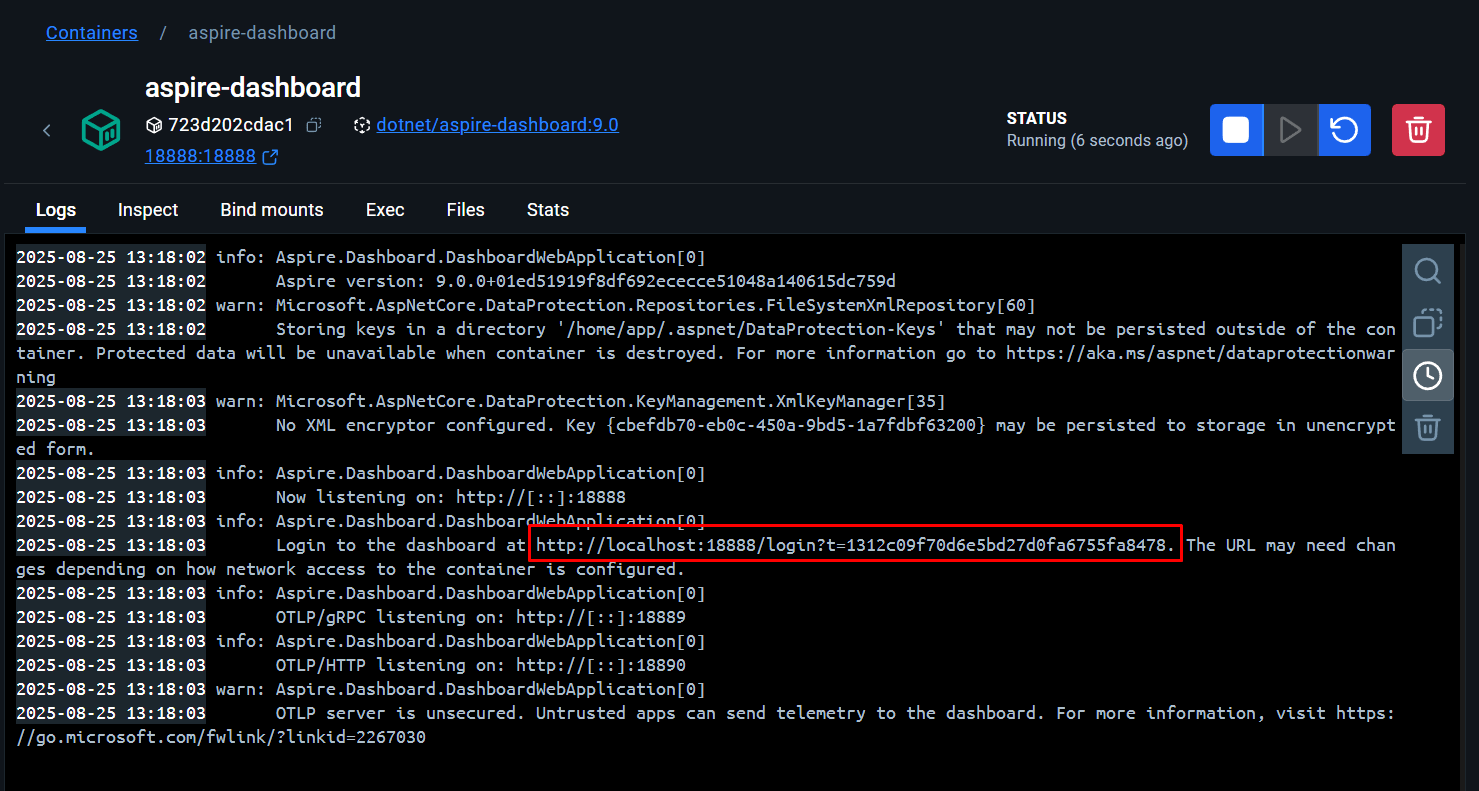
Task: Switch to the Files tab
Action: click(x=465, y=210)
